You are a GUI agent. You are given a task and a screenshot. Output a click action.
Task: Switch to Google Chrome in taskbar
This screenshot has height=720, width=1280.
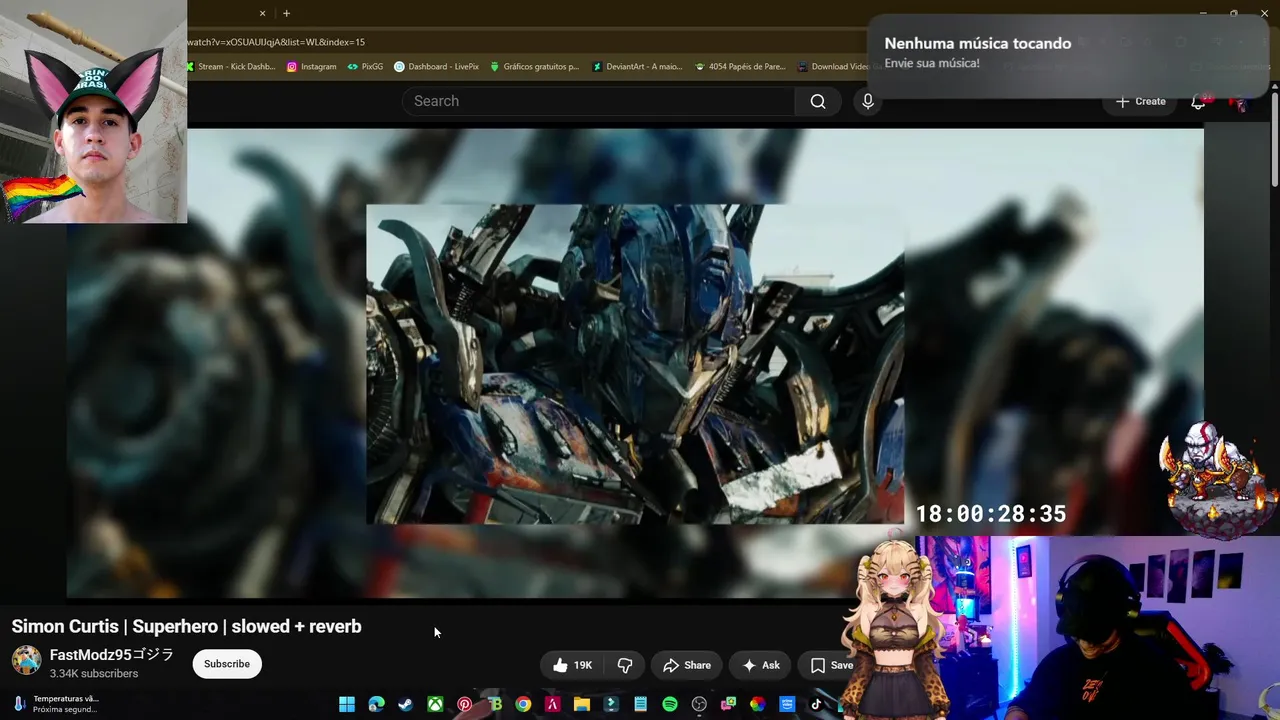coord(523,704)
